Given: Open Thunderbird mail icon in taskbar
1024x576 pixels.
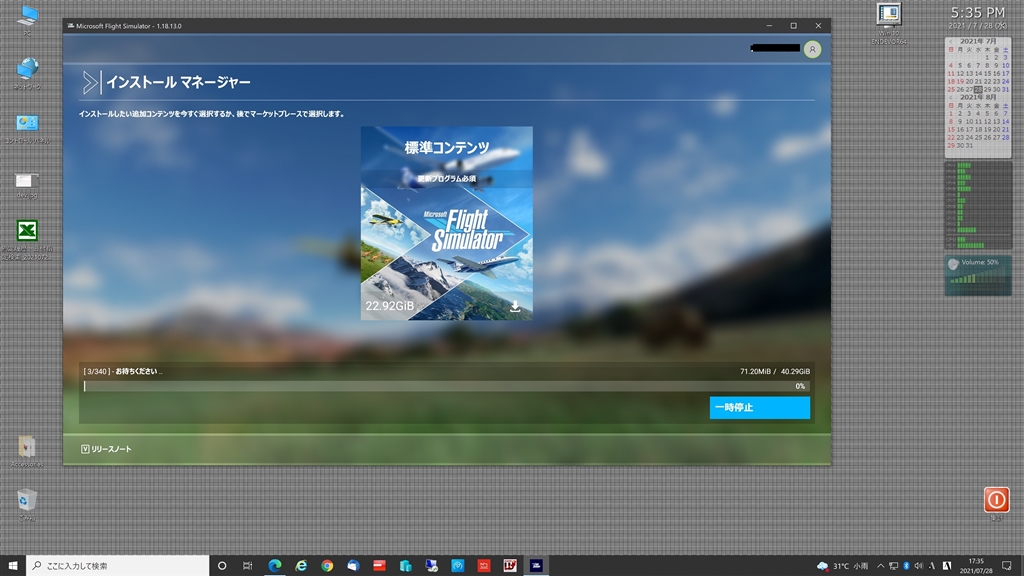Looking at the screenshot, I should coord(353,566).
